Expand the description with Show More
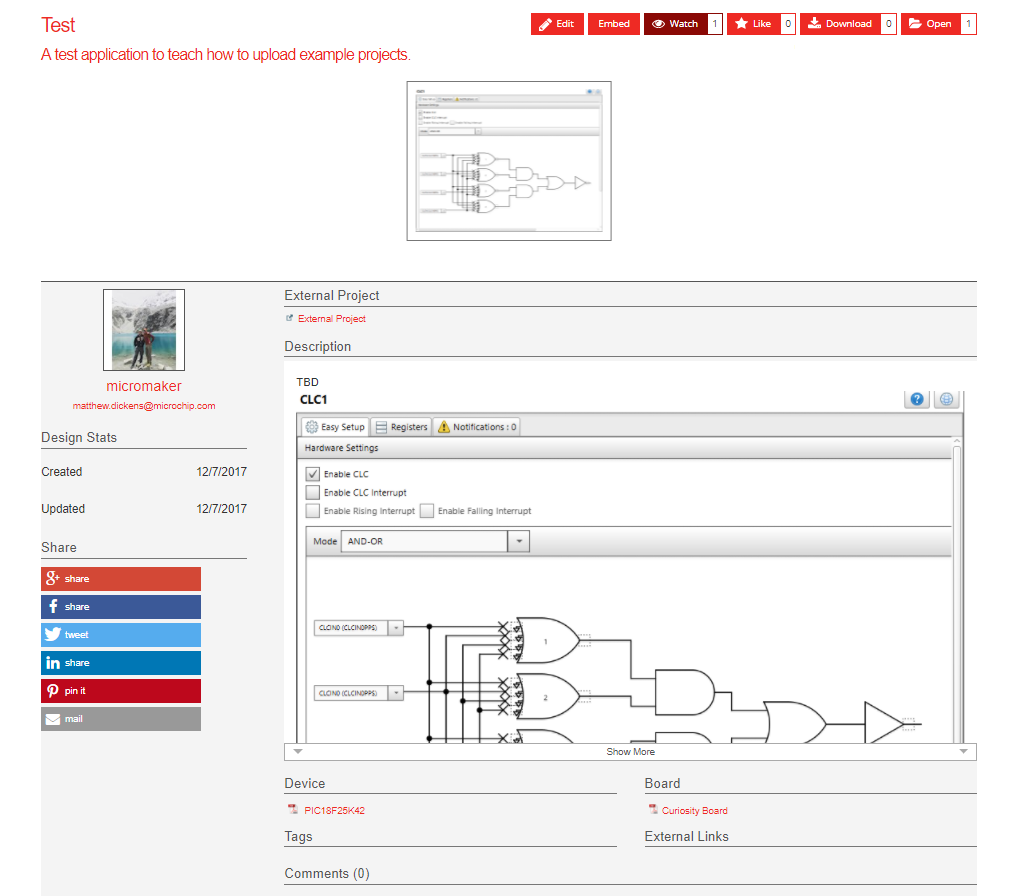1012x896 pixels. (630, 752)
